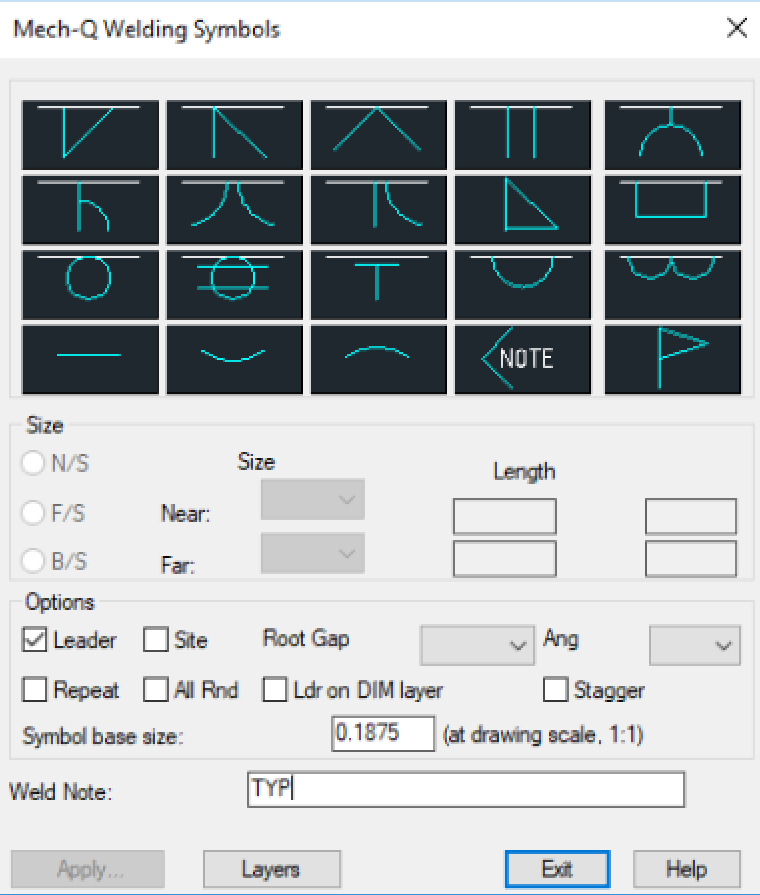This screenshot has width=760, height=895.
Task: Open Help for welding symbols
Action: point(687,869)
